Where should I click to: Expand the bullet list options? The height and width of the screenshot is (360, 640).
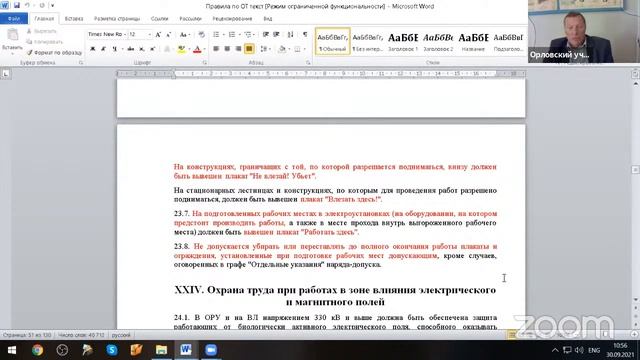[x=223, y=35]
